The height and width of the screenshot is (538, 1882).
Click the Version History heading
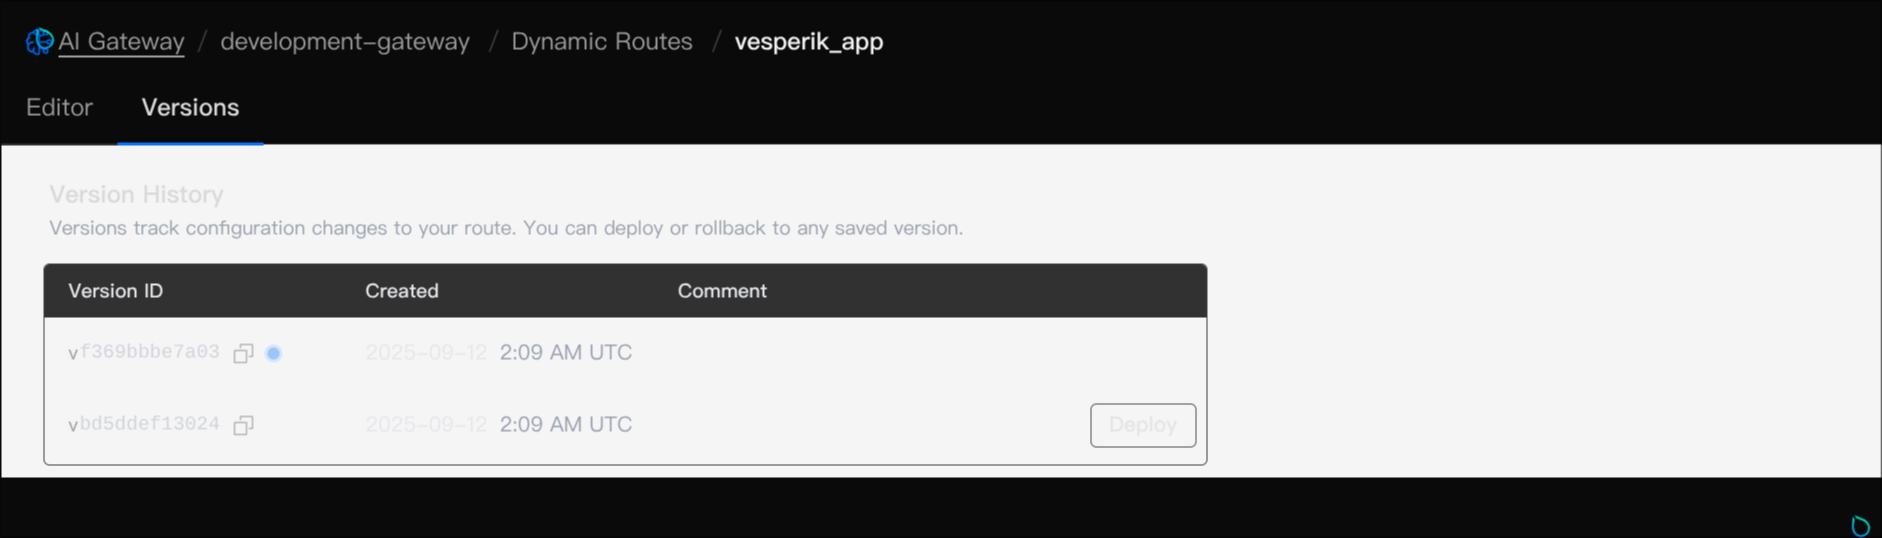tap(136, 194)
